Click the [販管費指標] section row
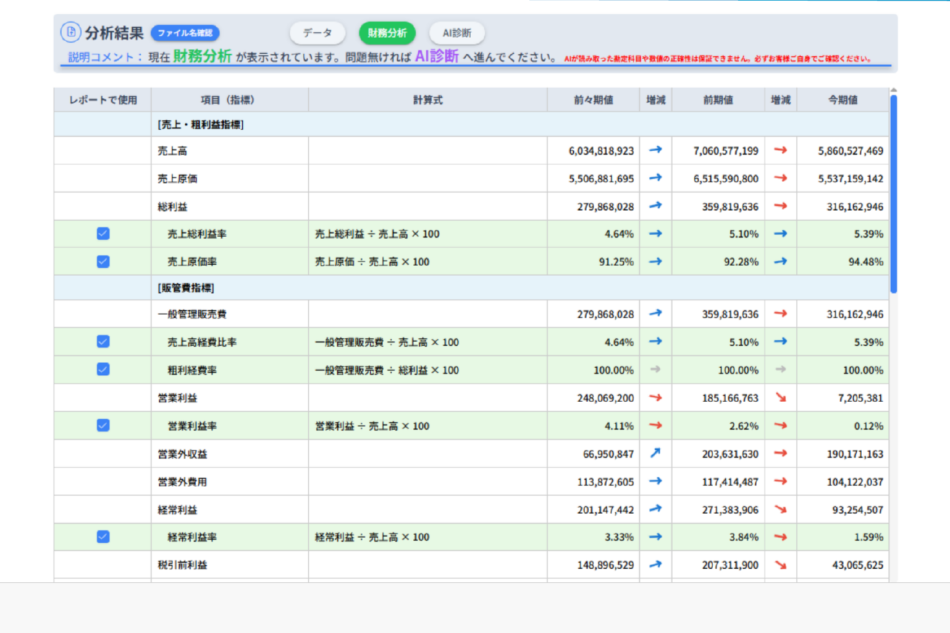Image resolution: width=950 pixels, height=633 pixels. pos(471,288)
